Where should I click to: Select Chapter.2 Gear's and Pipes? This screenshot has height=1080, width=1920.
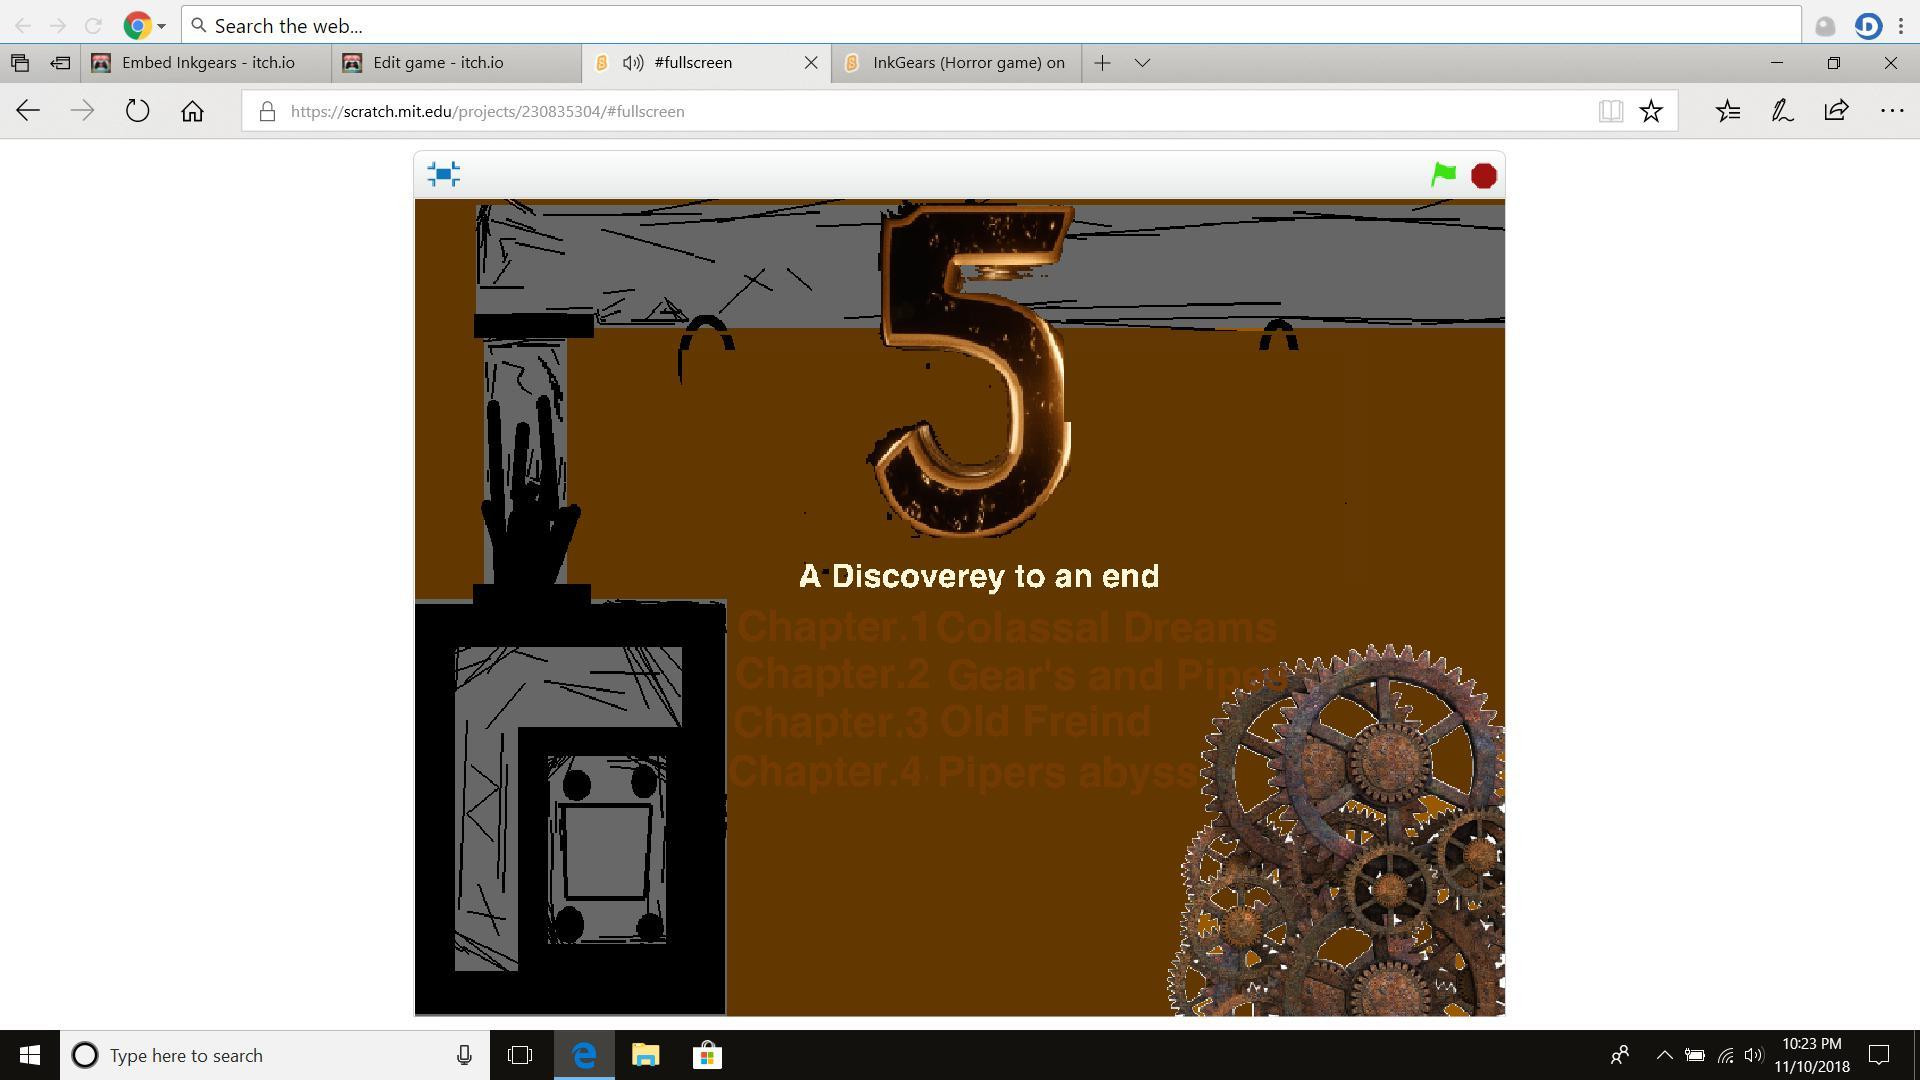(1012, 674)
